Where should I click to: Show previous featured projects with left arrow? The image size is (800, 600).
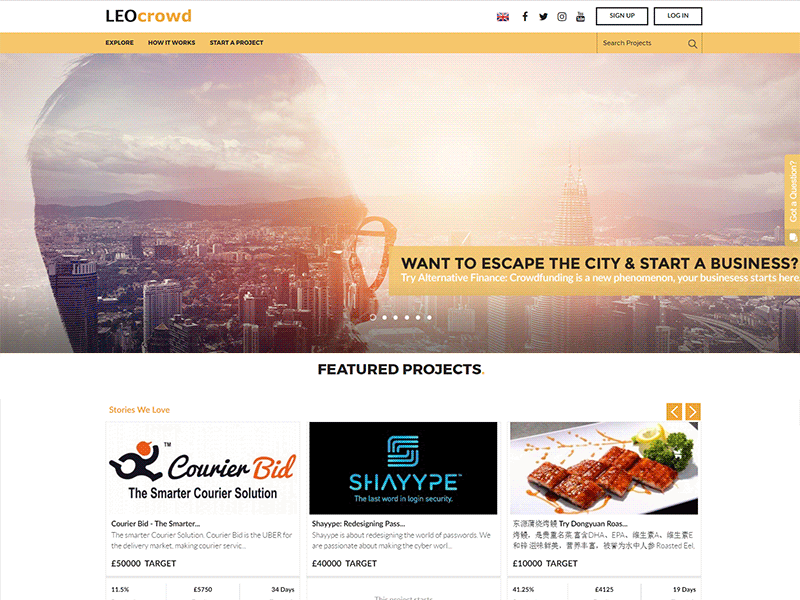click(674, 411)
